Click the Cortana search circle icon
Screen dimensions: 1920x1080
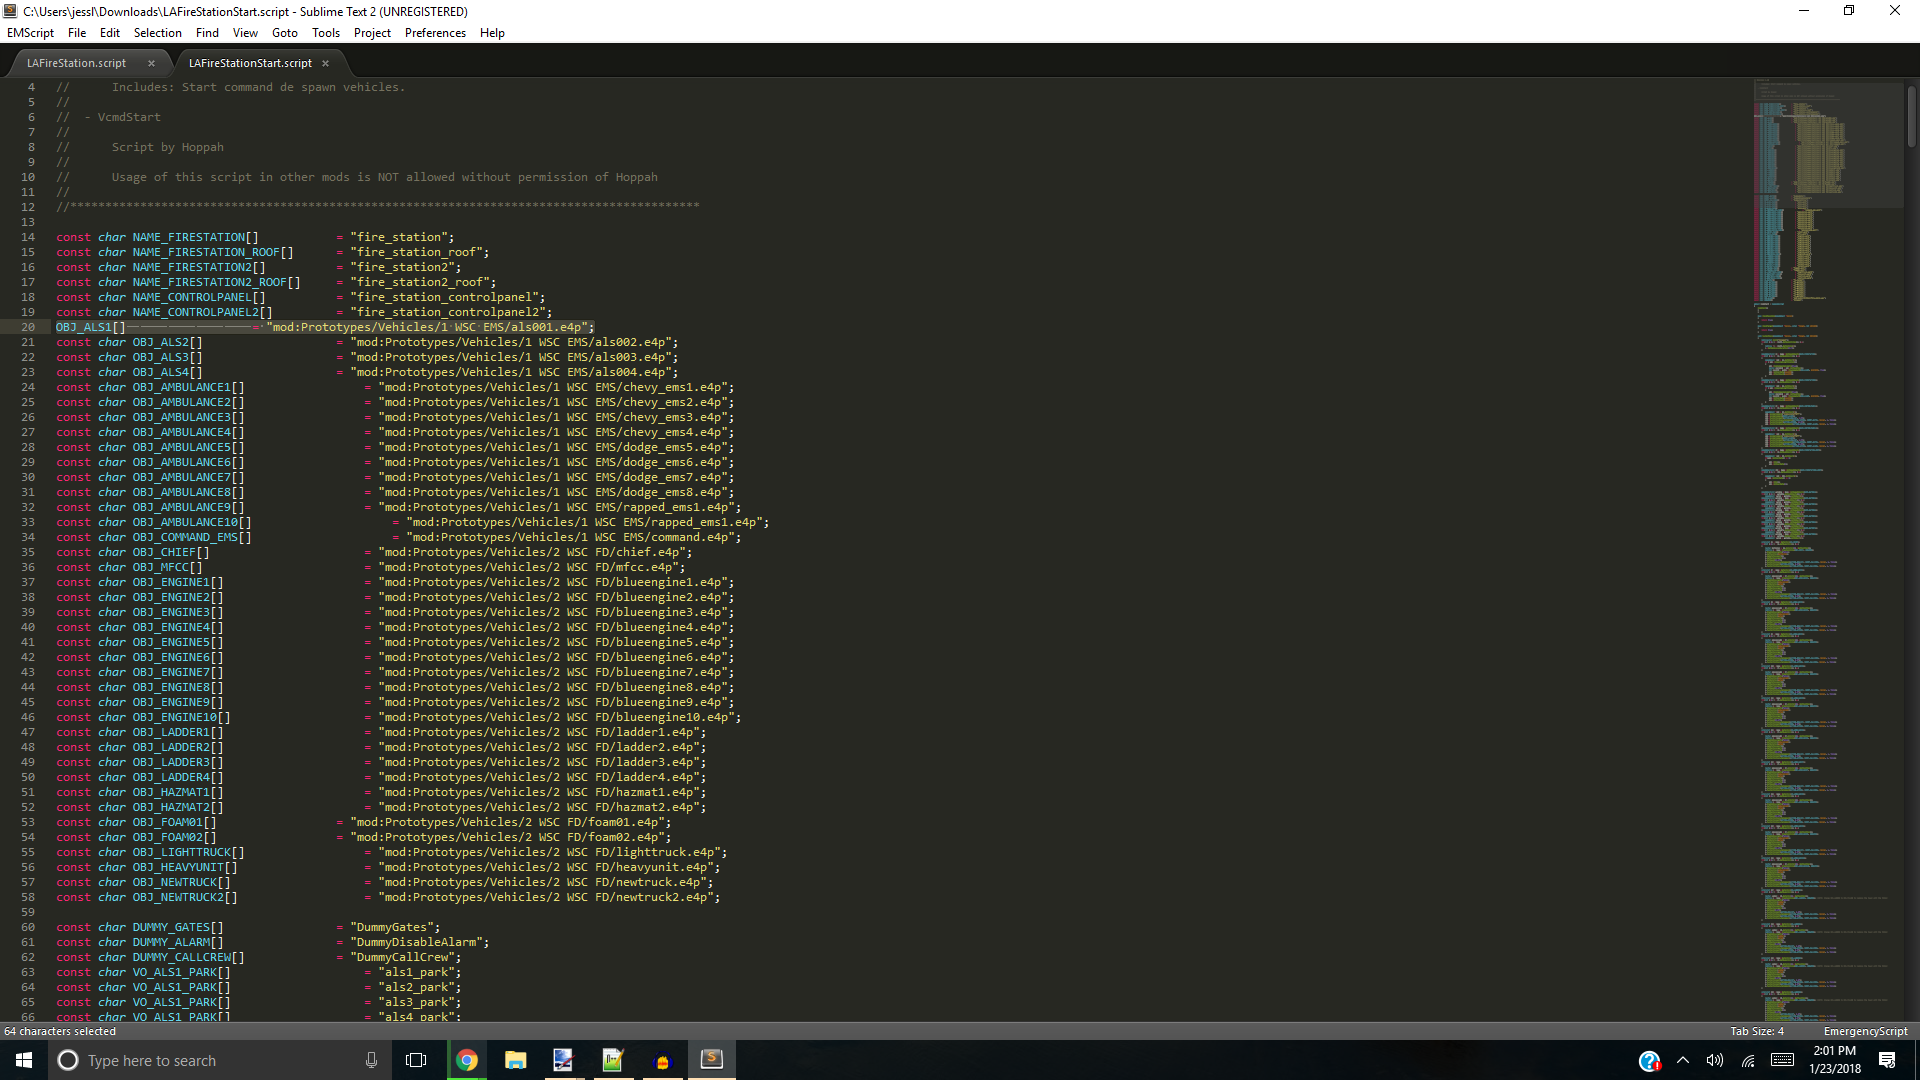67,1060
